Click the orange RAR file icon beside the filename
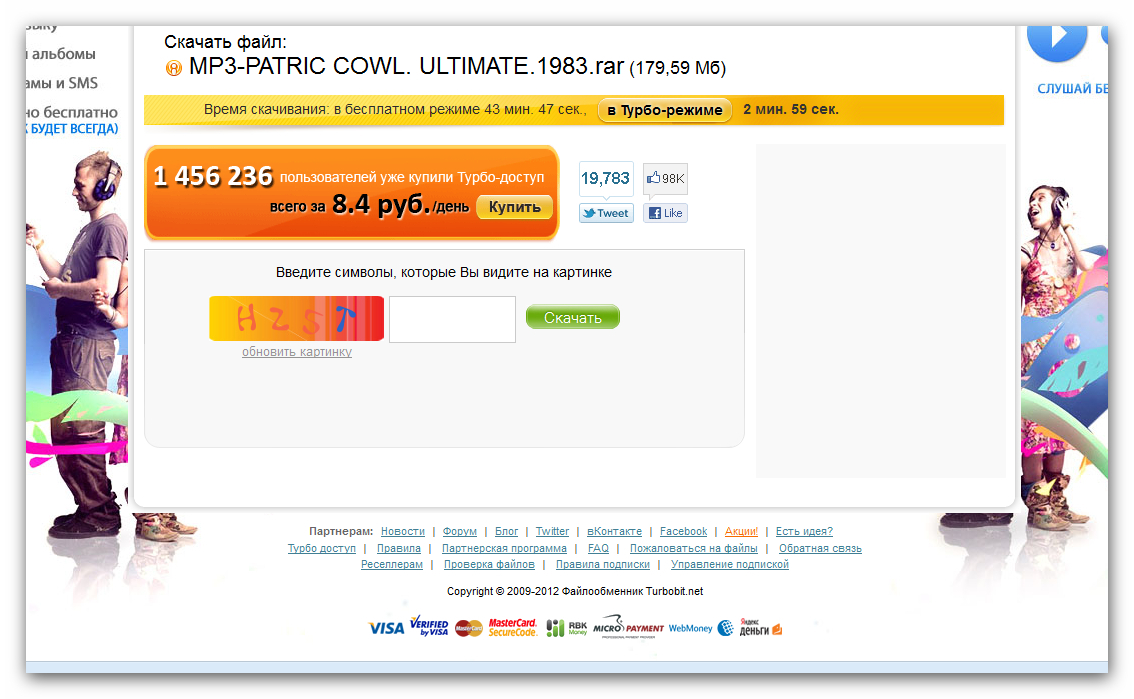Image resolution: width=1134 pixels, height=699 pixels. pyautogui.click(x=174, y=68)
